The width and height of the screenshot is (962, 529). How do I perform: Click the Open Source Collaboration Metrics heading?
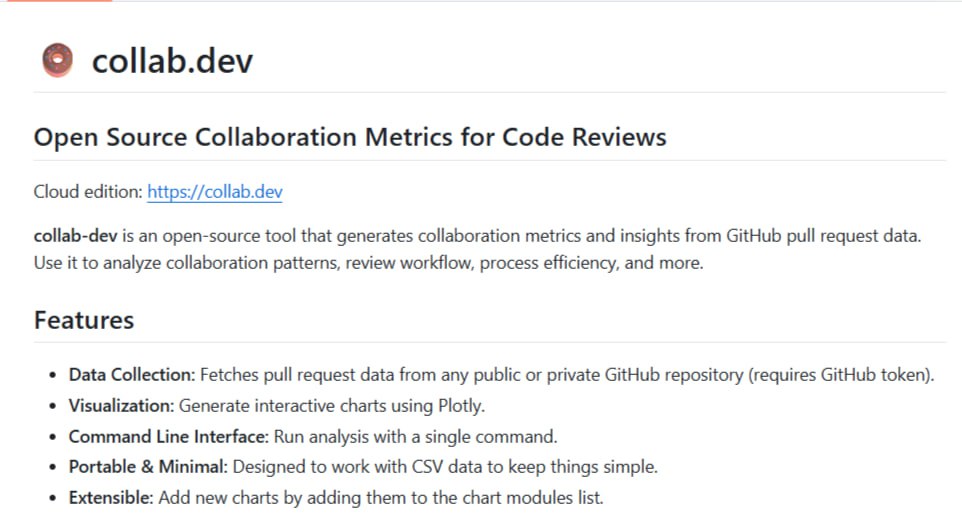pyautogui.click(x=350, y=137)
